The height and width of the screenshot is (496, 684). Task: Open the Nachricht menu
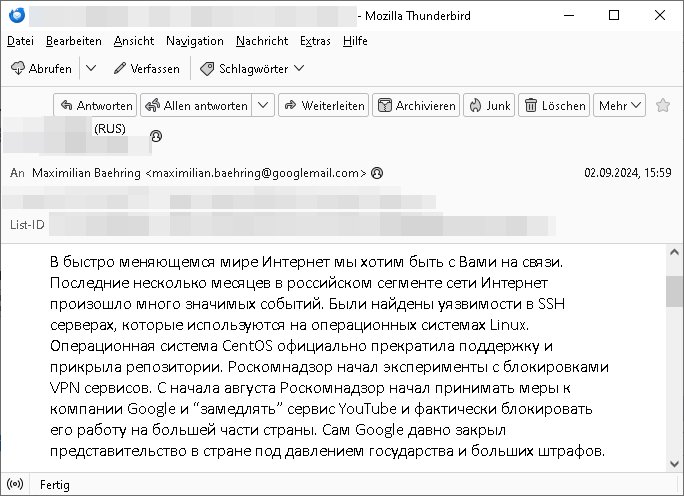262,41
